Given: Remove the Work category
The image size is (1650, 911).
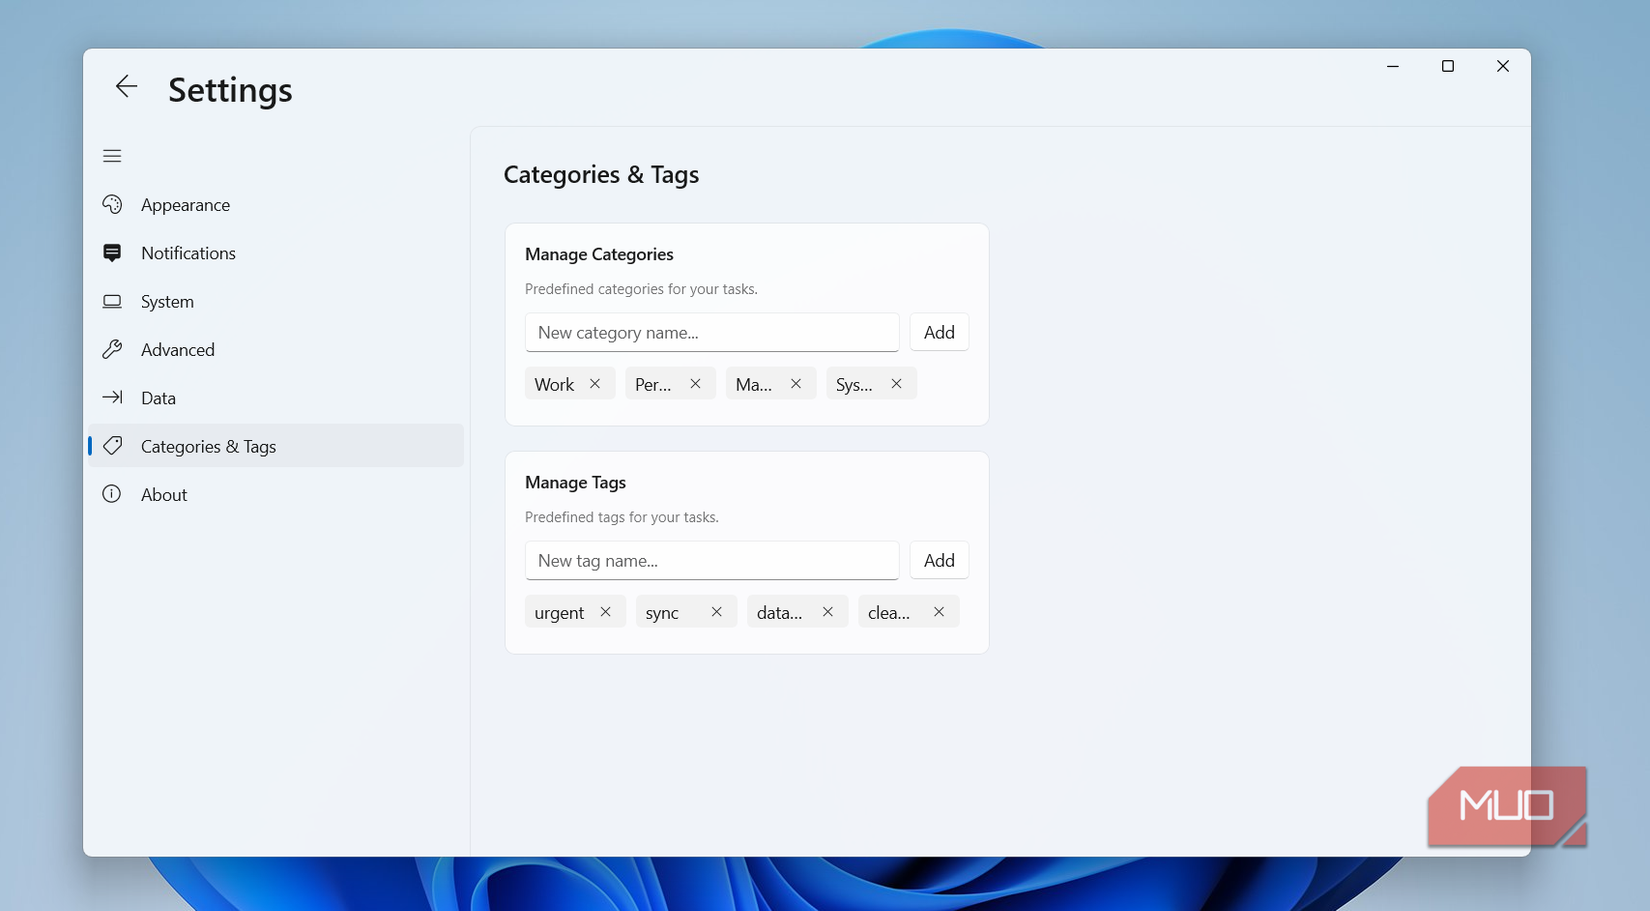Looking at the screenshot, I should 595,383.
